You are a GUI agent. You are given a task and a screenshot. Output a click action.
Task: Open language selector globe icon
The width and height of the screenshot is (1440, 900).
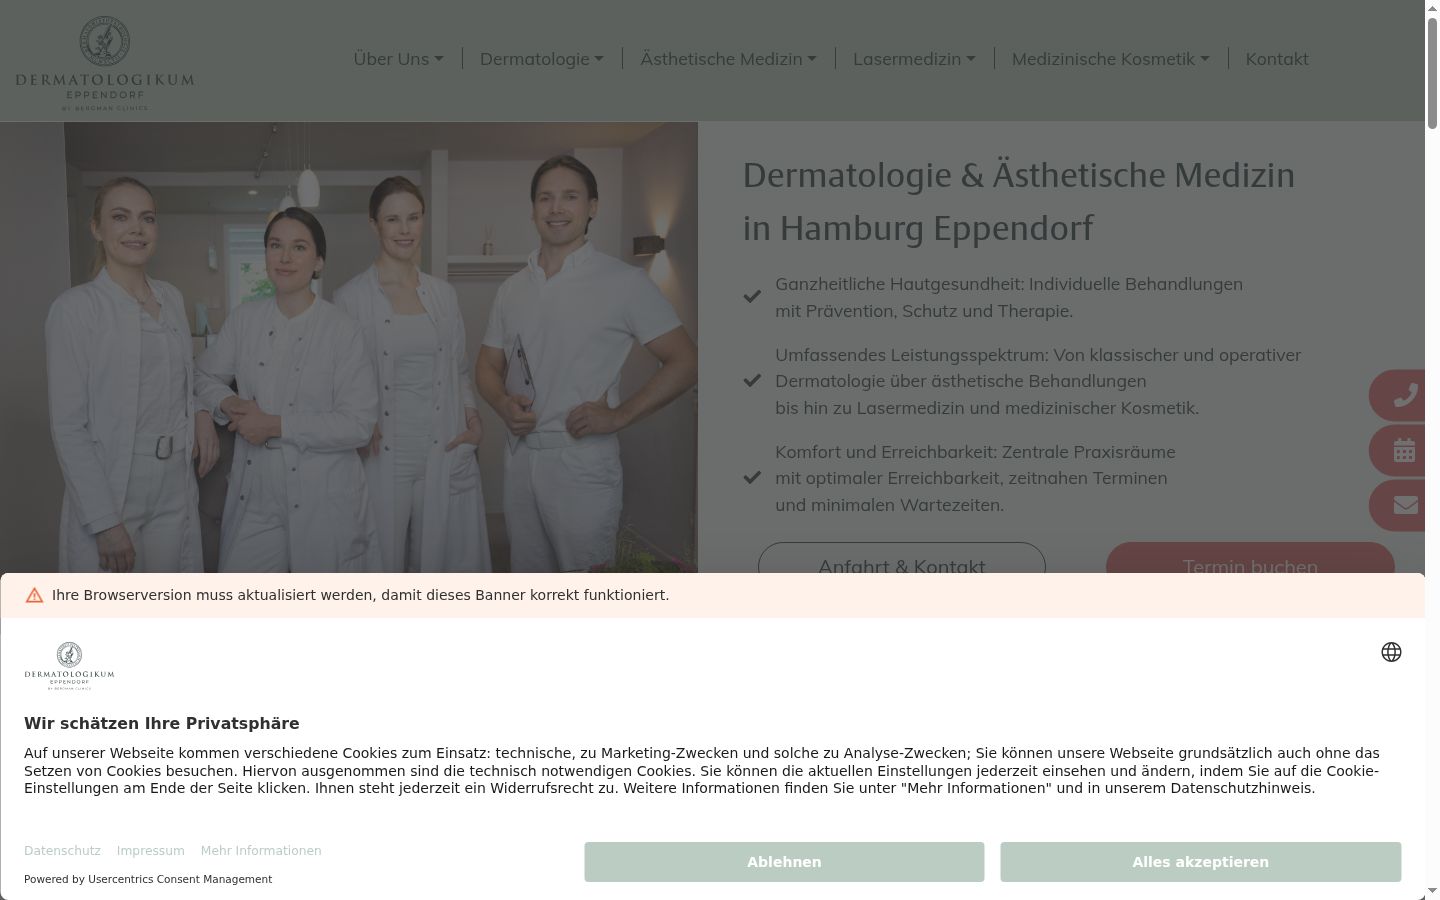(1391, 652)
